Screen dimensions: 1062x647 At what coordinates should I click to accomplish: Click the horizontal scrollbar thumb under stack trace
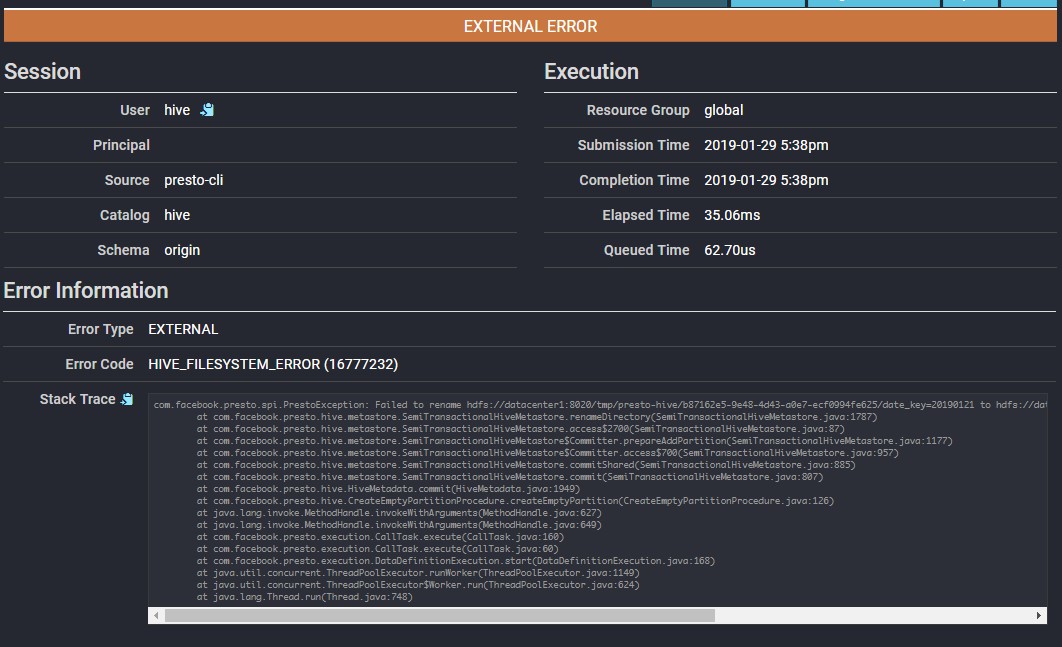(440, 615)
